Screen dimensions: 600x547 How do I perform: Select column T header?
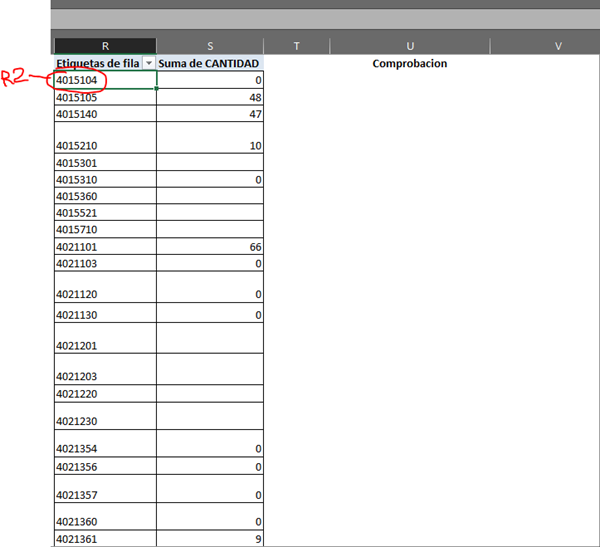pos(297,46)
